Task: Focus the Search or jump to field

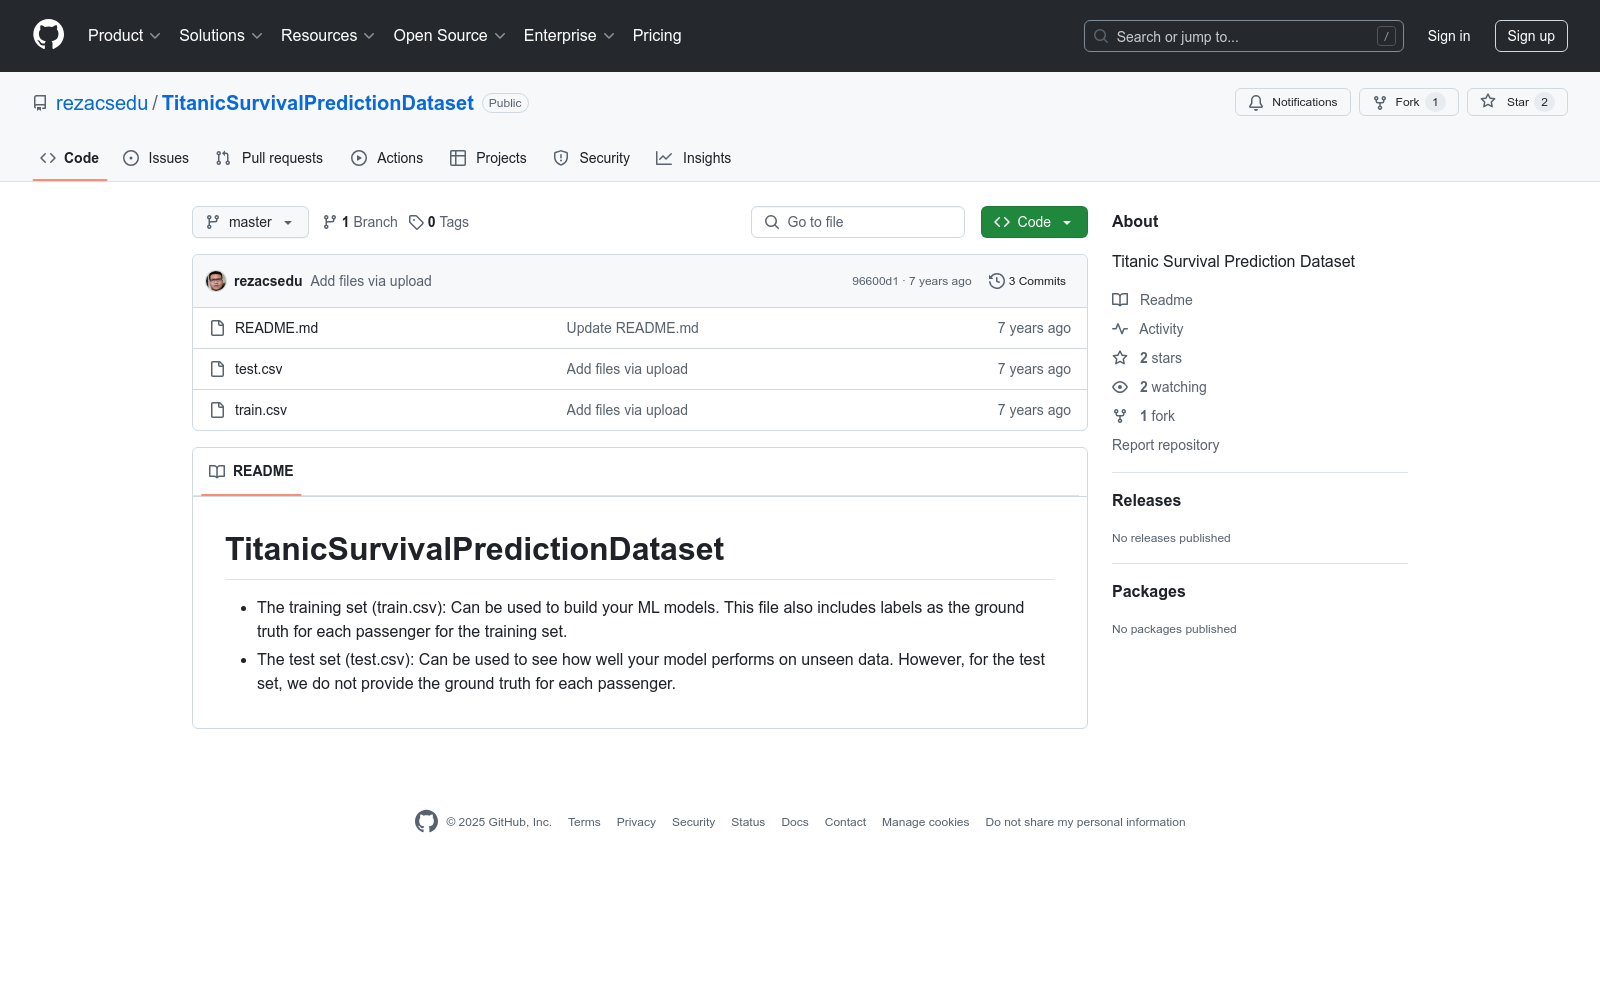Action: coord(1244,36)
